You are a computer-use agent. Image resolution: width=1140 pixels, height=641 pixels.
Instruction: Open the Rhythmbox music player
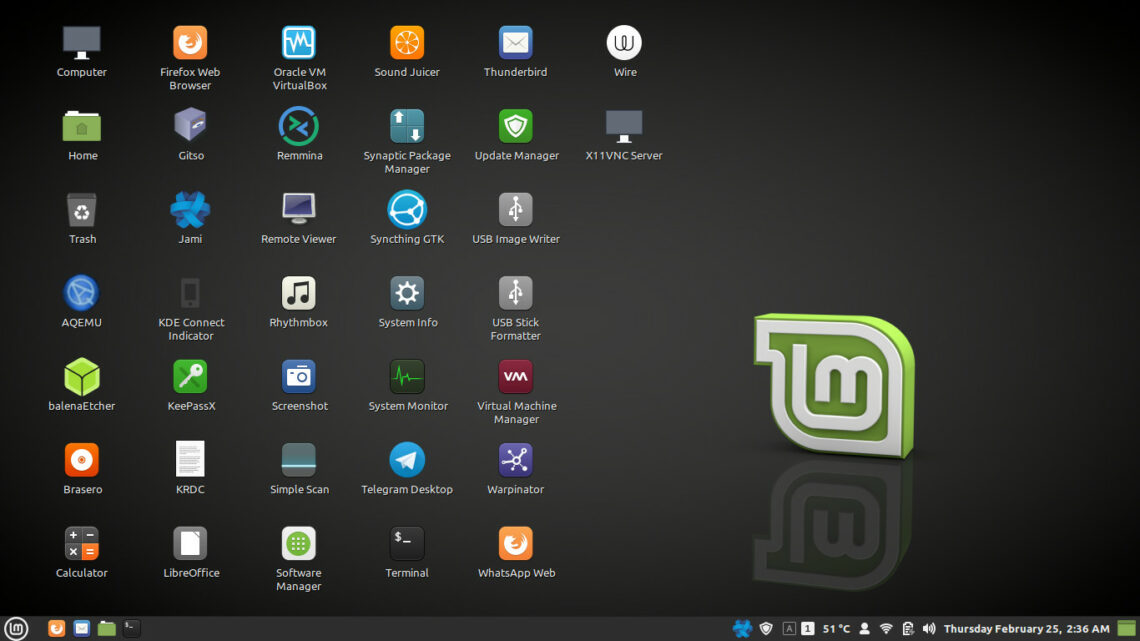click(298, 293)
